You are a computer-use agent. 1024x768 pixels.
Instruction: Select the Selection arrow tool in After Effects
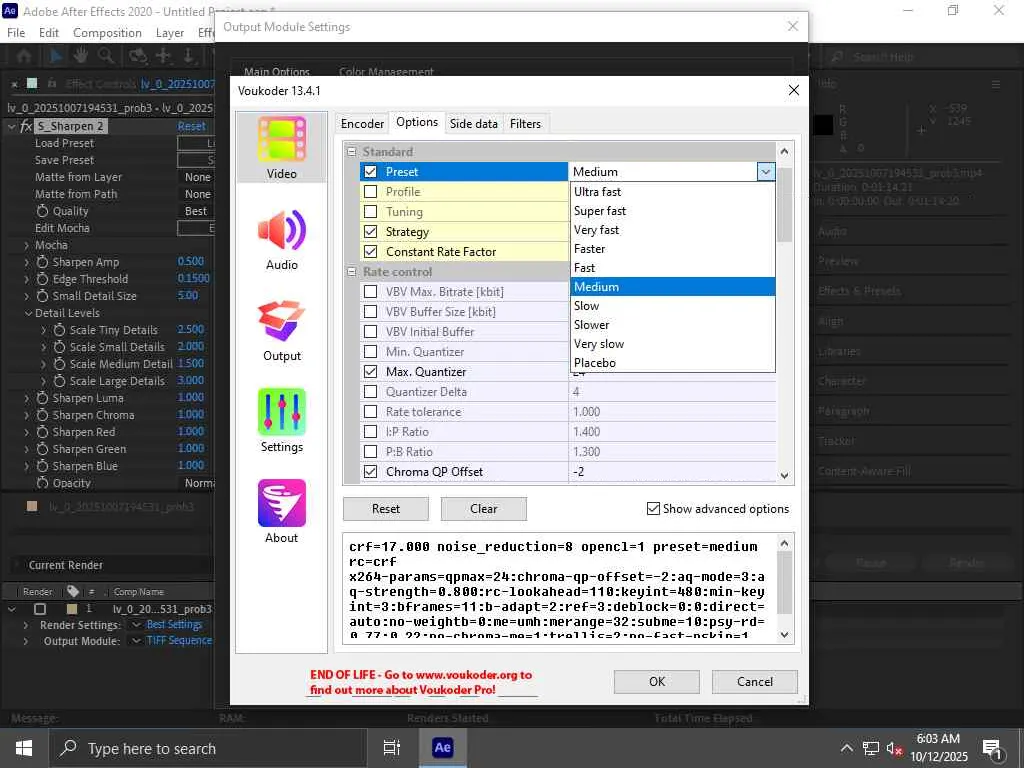pos(56,56)
